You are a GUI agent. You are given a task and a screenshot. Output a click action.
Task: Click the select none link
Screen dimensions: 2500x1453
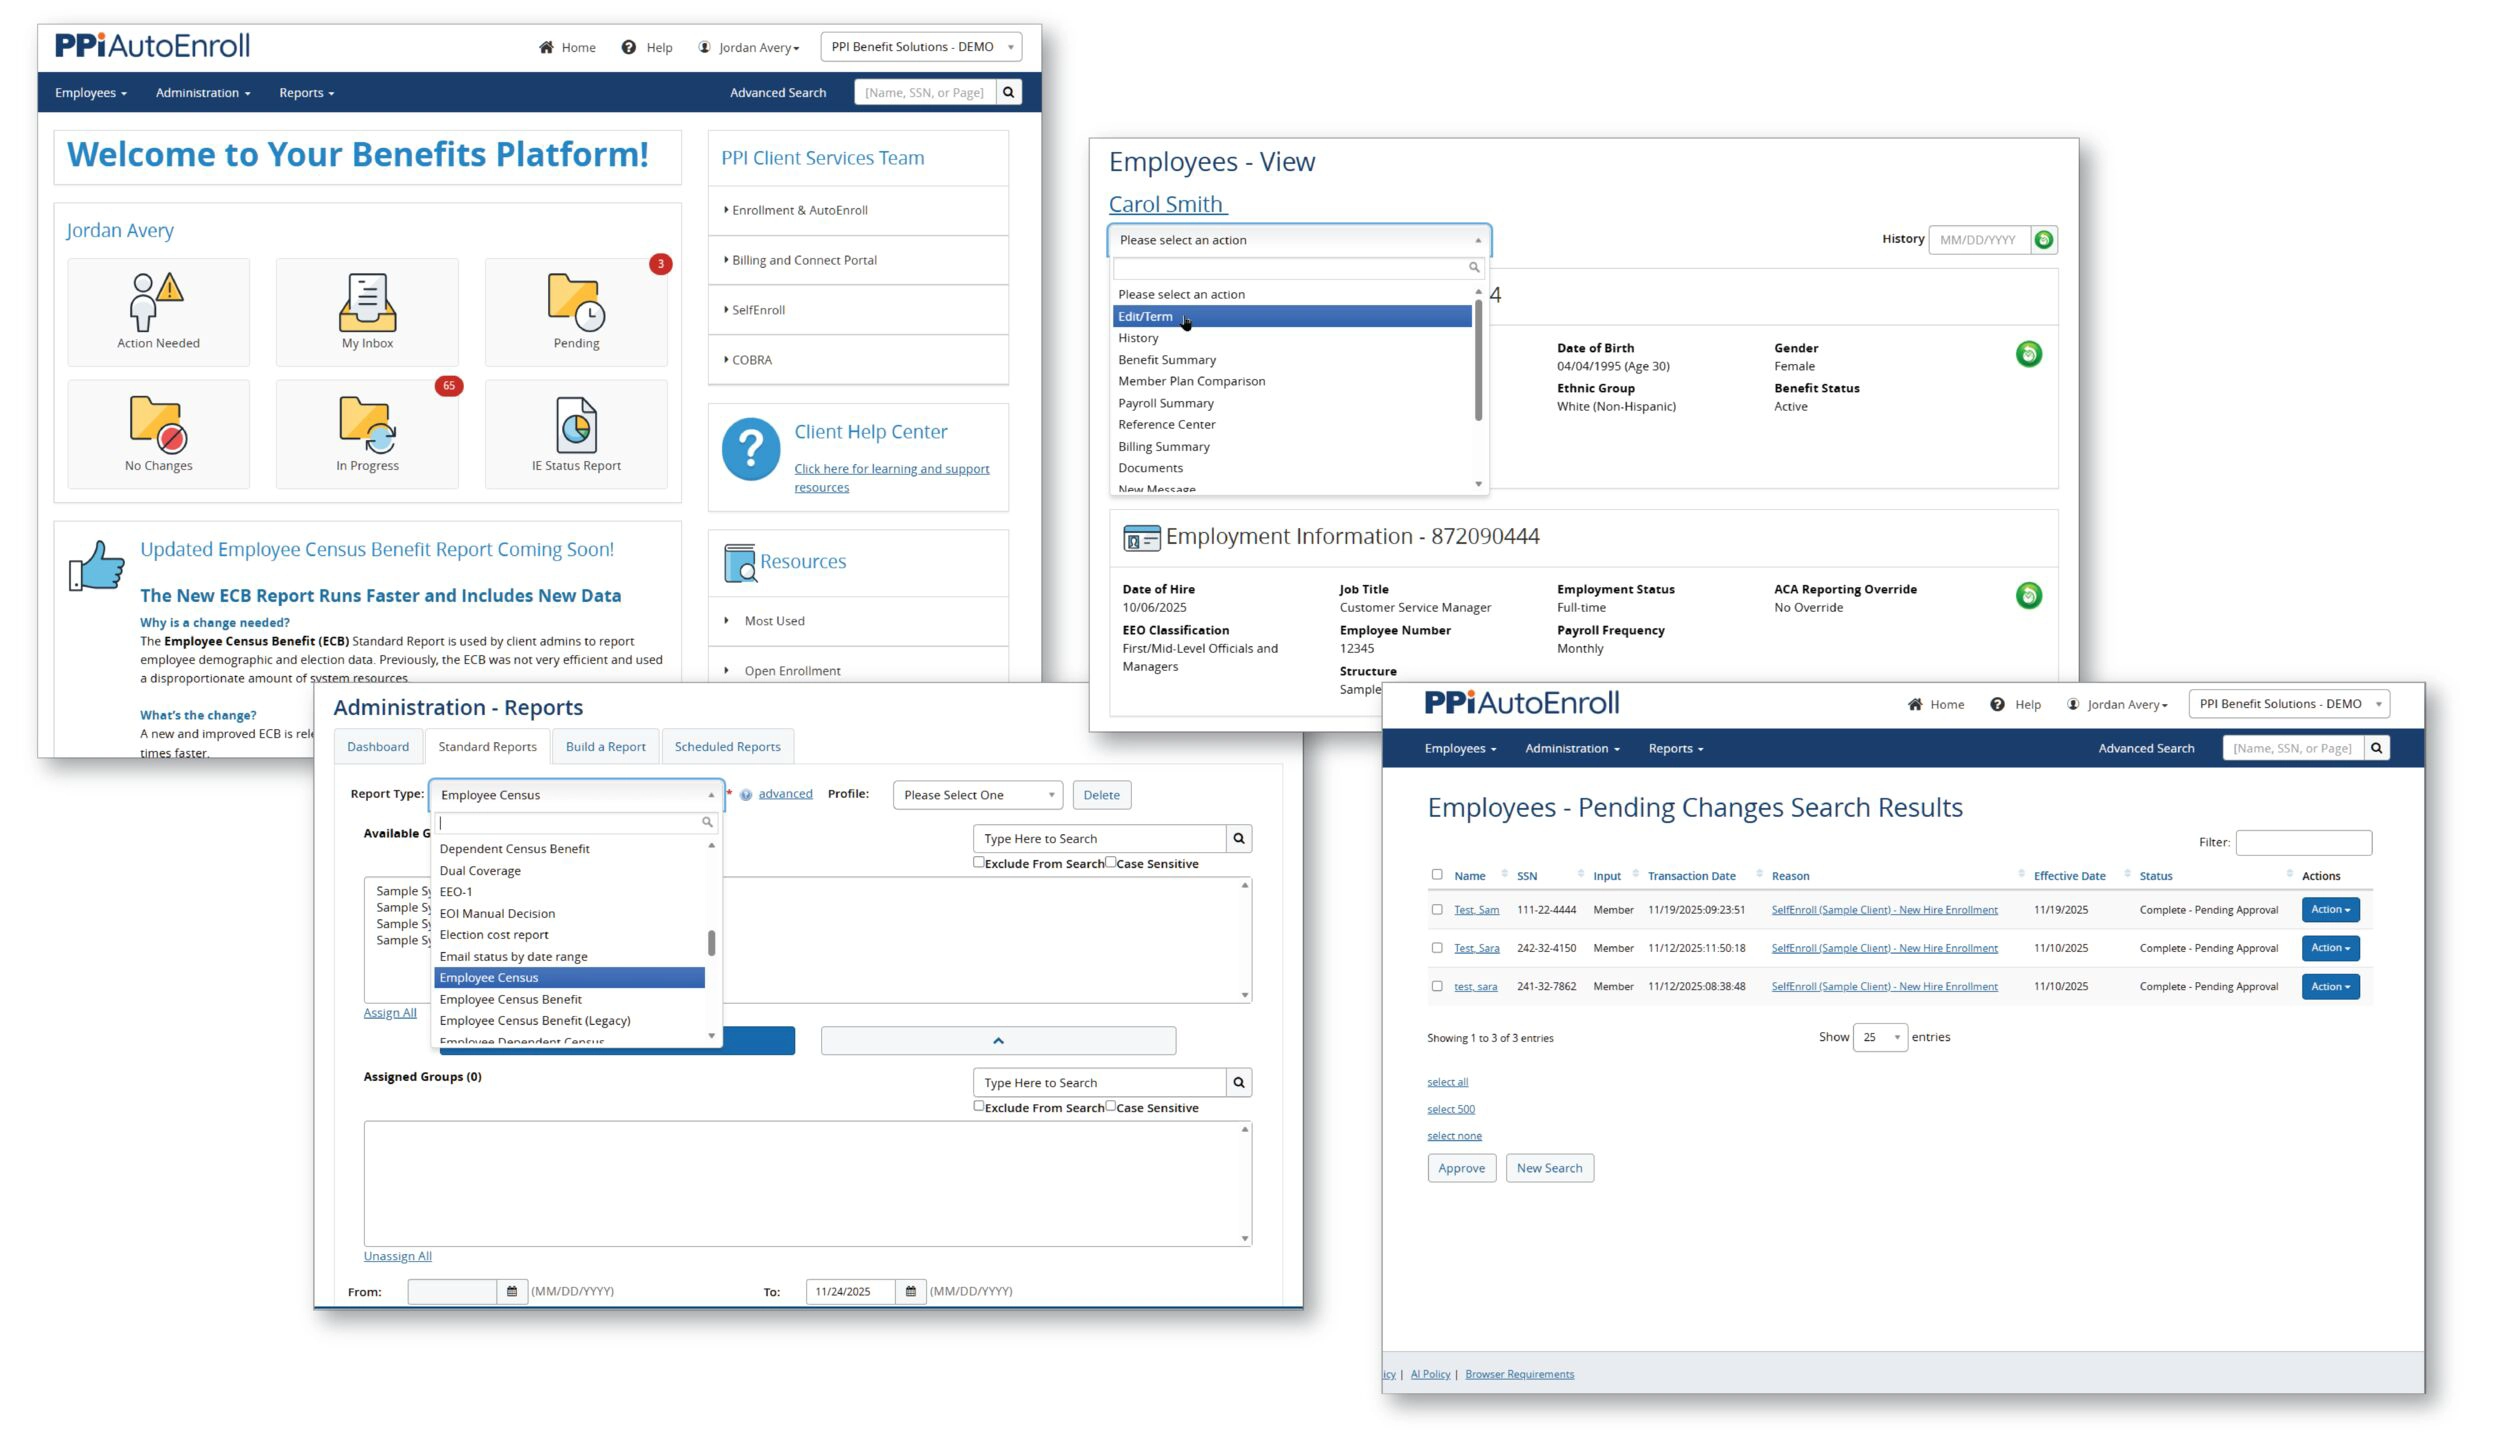coord(1454,1135)
